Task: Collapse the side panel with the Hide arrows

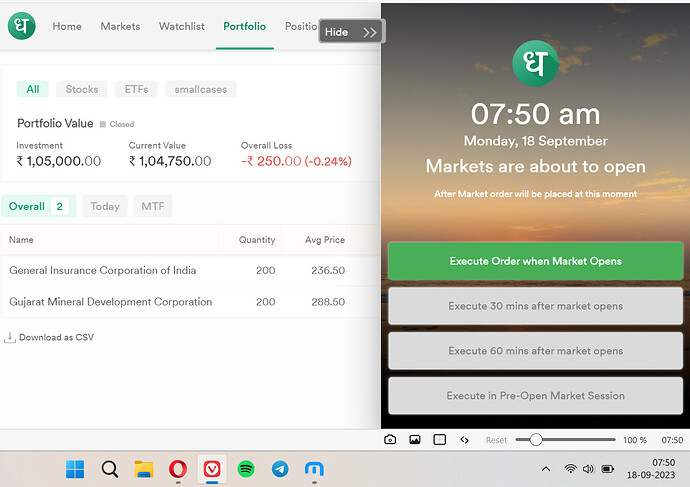Action: 352,32
